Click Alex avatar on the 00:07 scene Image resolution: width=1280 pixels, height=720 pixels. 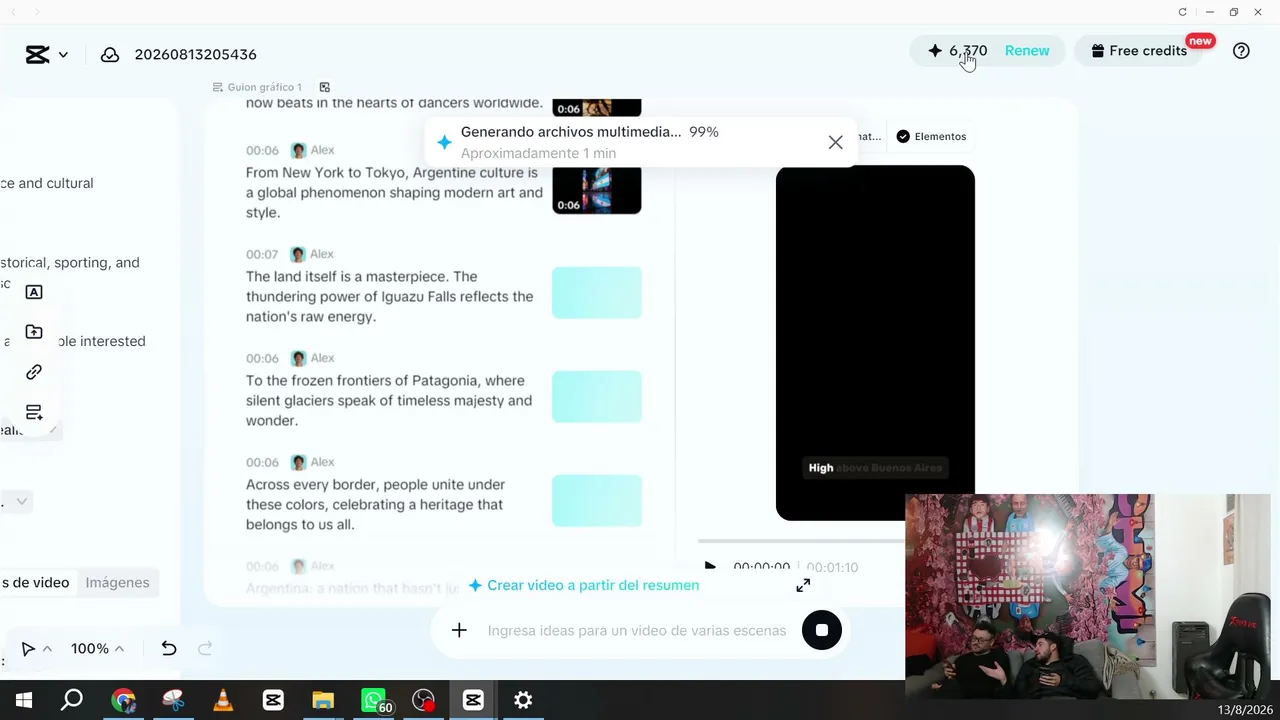coord(298,254)
